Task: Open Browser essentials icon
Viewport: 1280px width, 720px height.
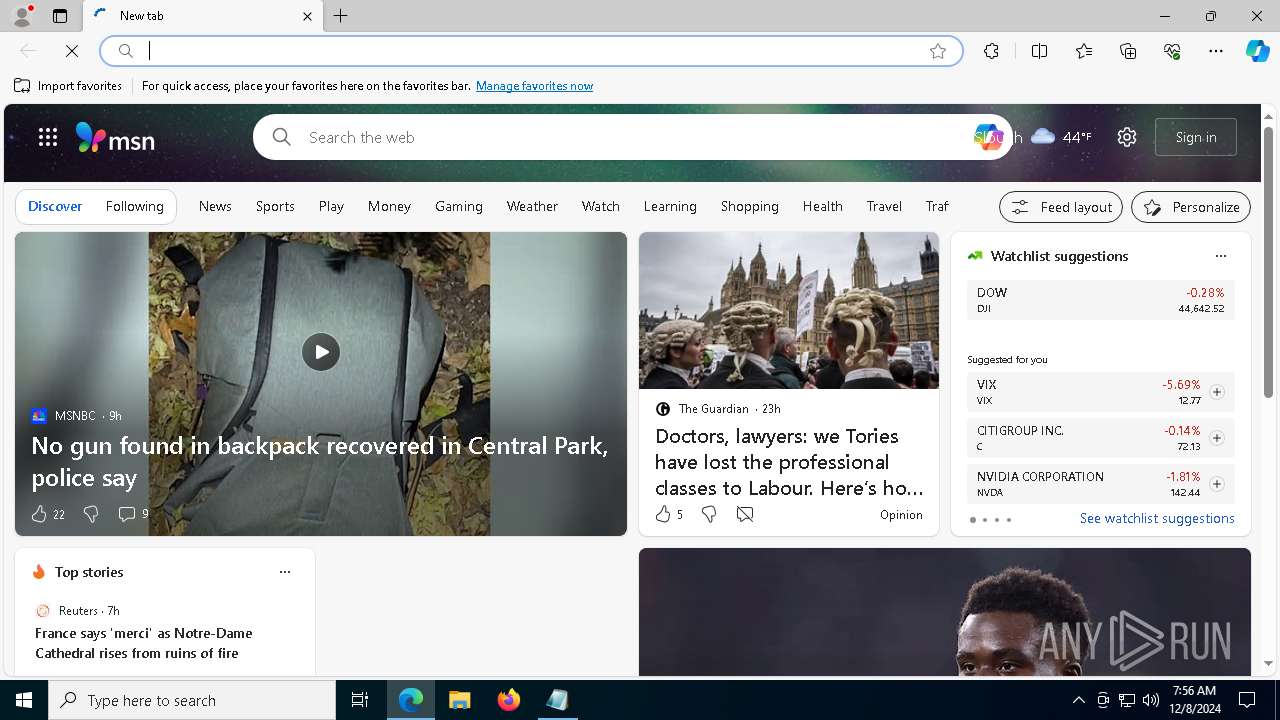Action: 1172,51
